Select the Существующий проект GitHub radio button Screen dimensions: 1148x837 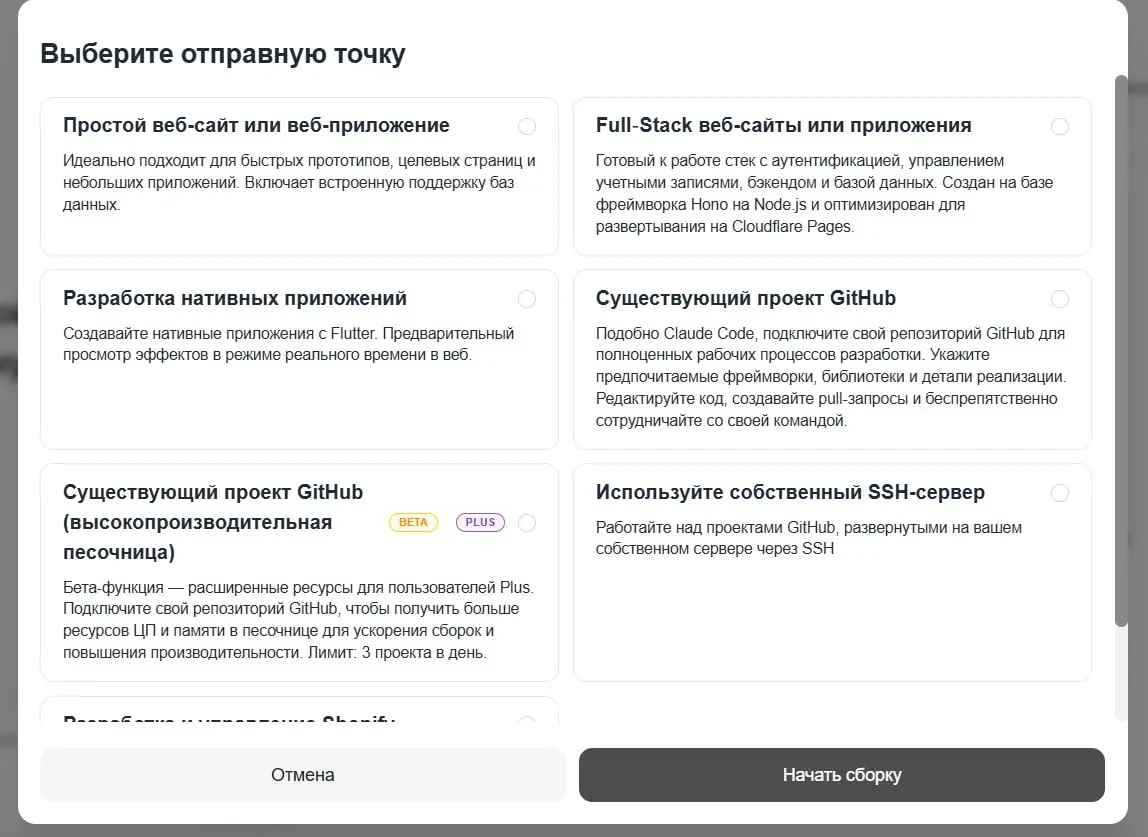(1060, 298)
